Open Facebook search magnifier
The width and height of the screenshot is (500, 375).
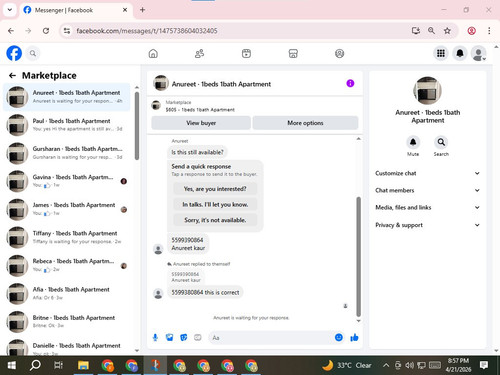[x=33, y=53]
